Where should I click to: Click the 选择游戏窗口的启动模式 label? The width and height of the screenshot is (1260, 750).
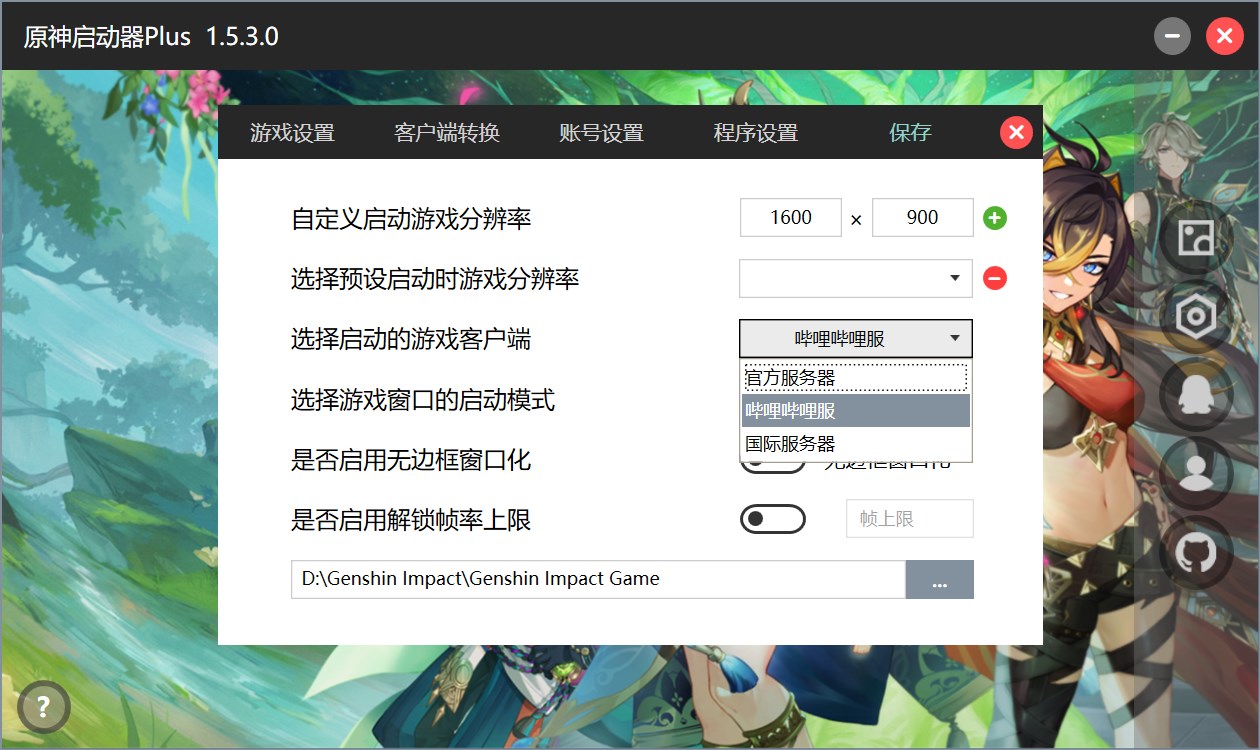pyautogui.click(x=423, y=401)
